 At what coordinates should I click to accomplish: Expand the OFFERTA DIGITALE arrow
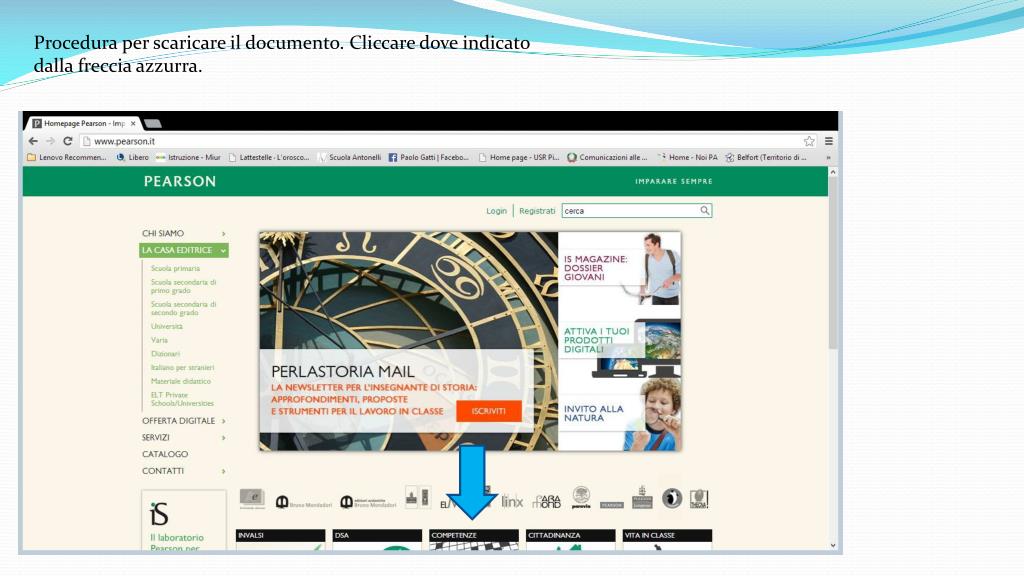(x=223, y=421)
